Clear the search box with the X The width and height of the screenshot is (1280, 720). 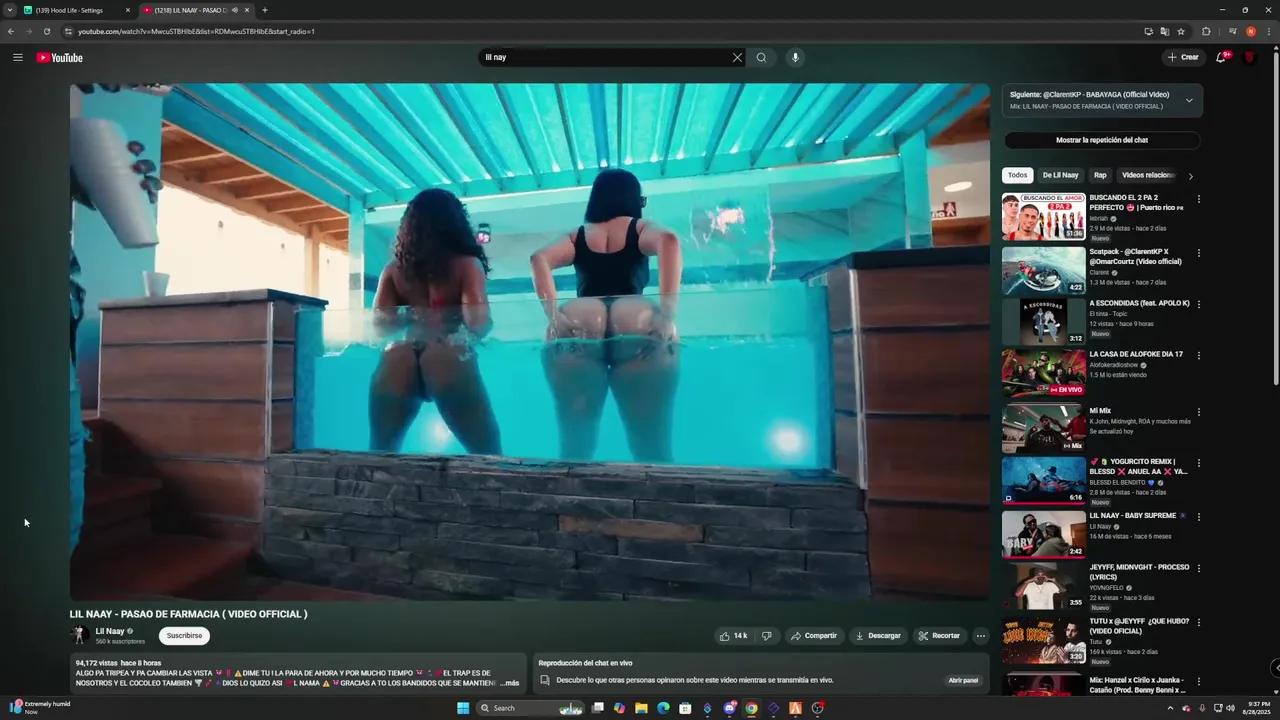tap(737, 57)
